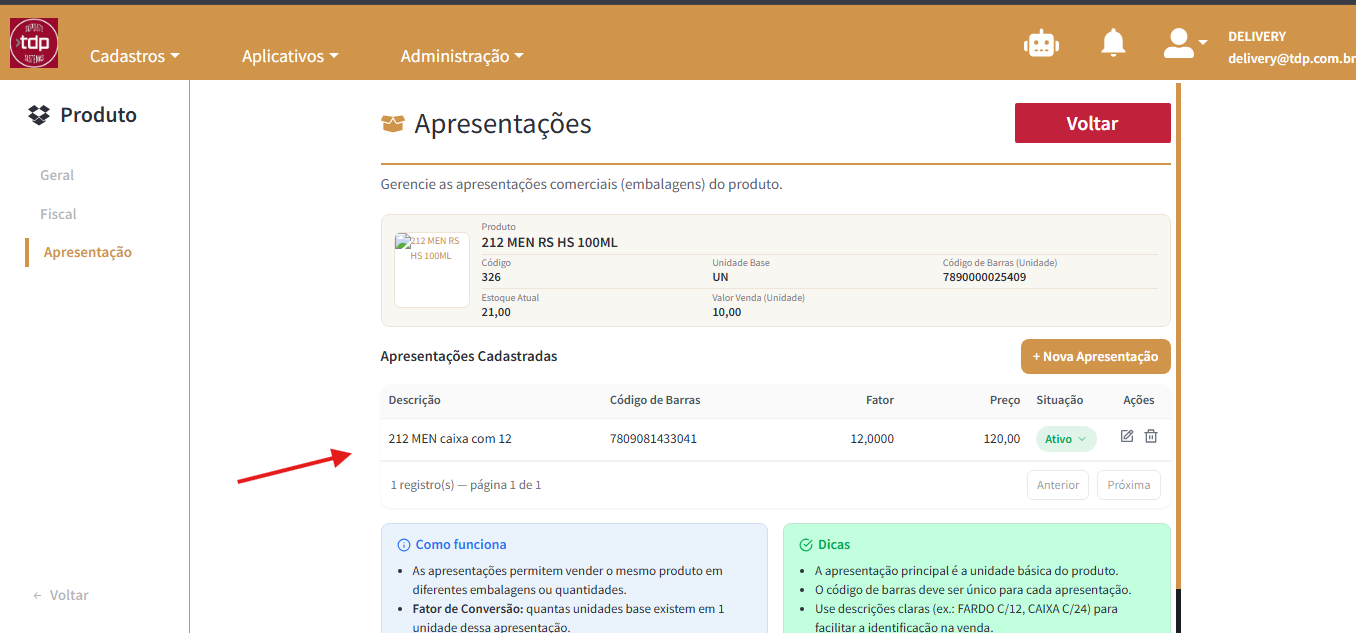Click the record count pagination text
The image size is (1356, 633).
tap(466, 485)
